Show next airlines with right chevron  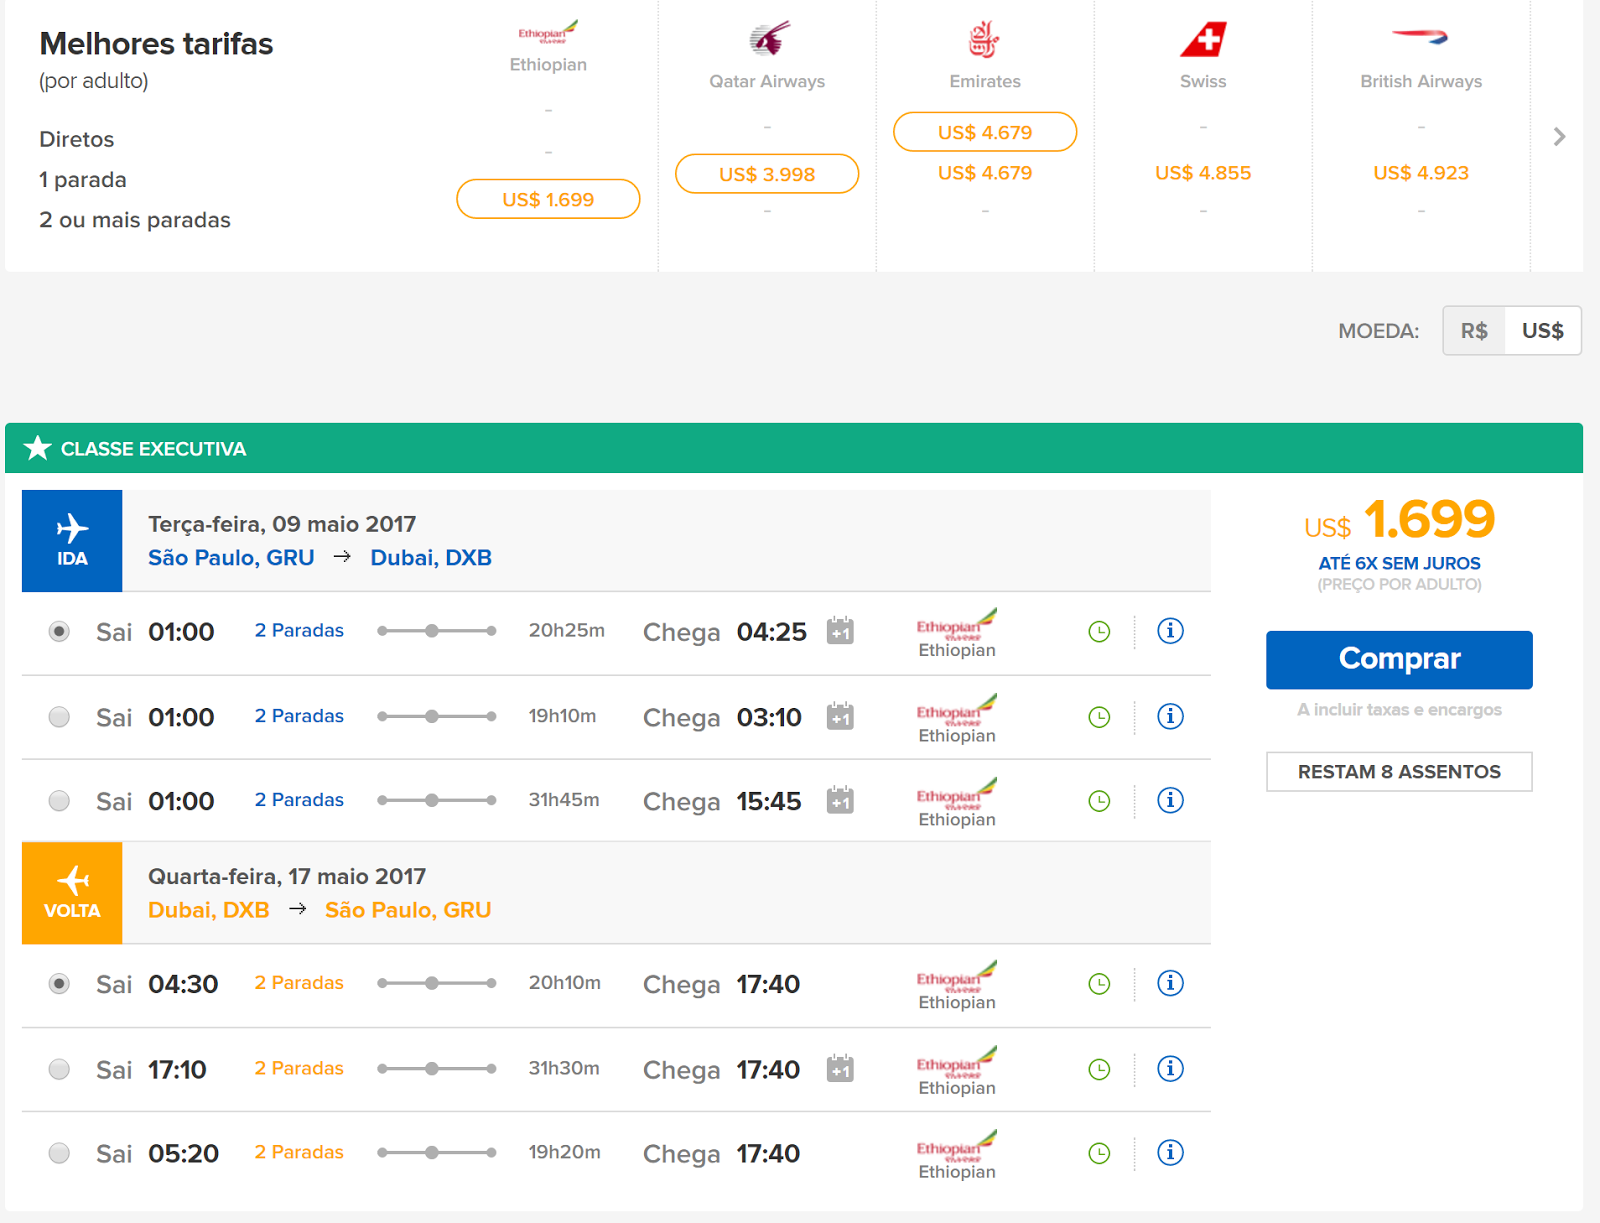coord(1559,137)
